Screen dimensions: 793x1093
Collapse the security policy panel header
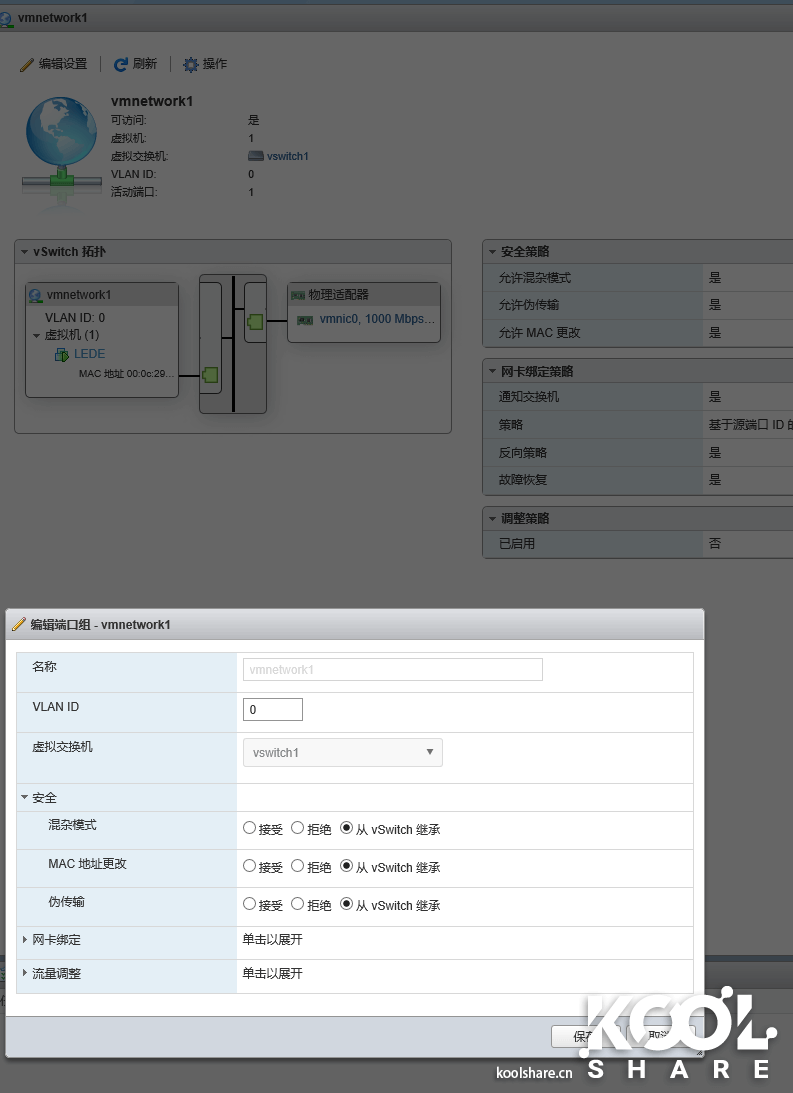(492, 252)
